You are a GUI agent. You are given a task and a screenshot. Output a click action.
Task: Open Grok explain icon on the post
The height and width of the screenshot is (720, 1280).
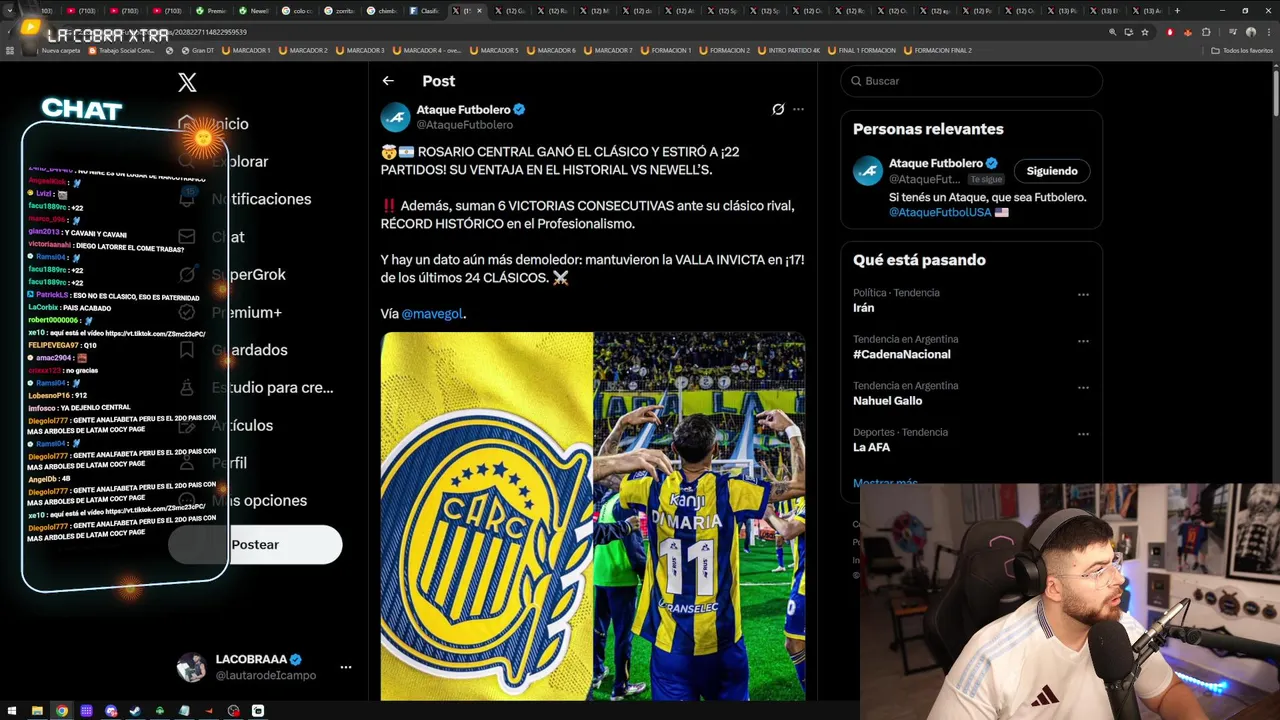(778, 109)
